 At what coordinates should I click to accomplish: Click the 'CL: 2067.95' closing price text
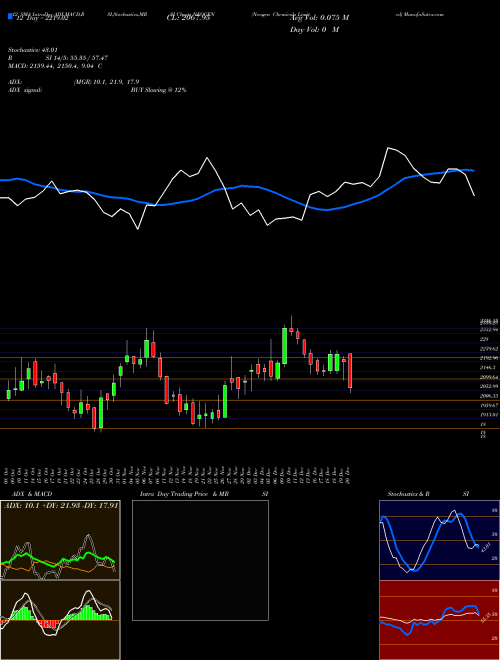click(188, 18)
